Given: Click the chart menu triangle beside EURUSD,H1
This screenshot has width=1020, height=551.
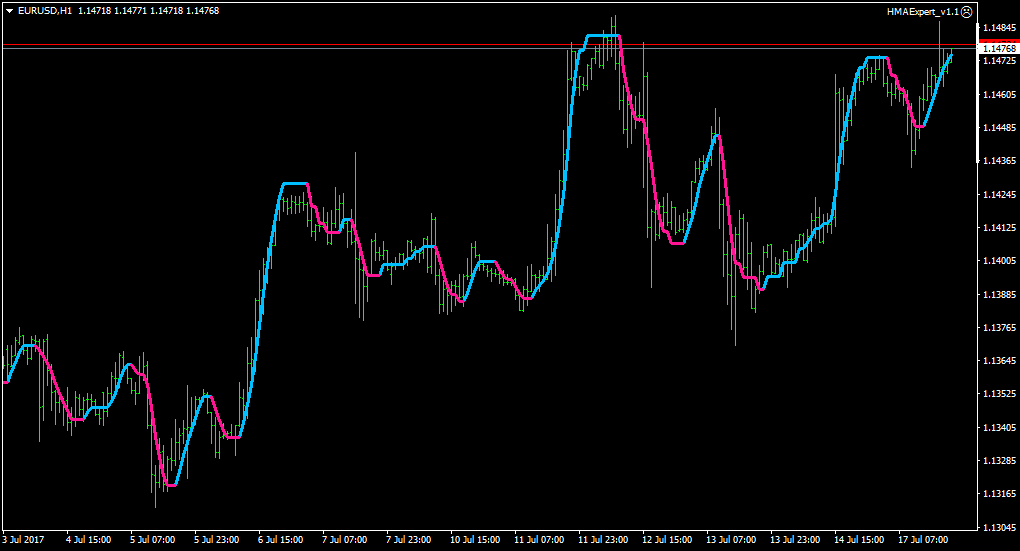Looking at the screenshot, I should [x=10, y=11].
